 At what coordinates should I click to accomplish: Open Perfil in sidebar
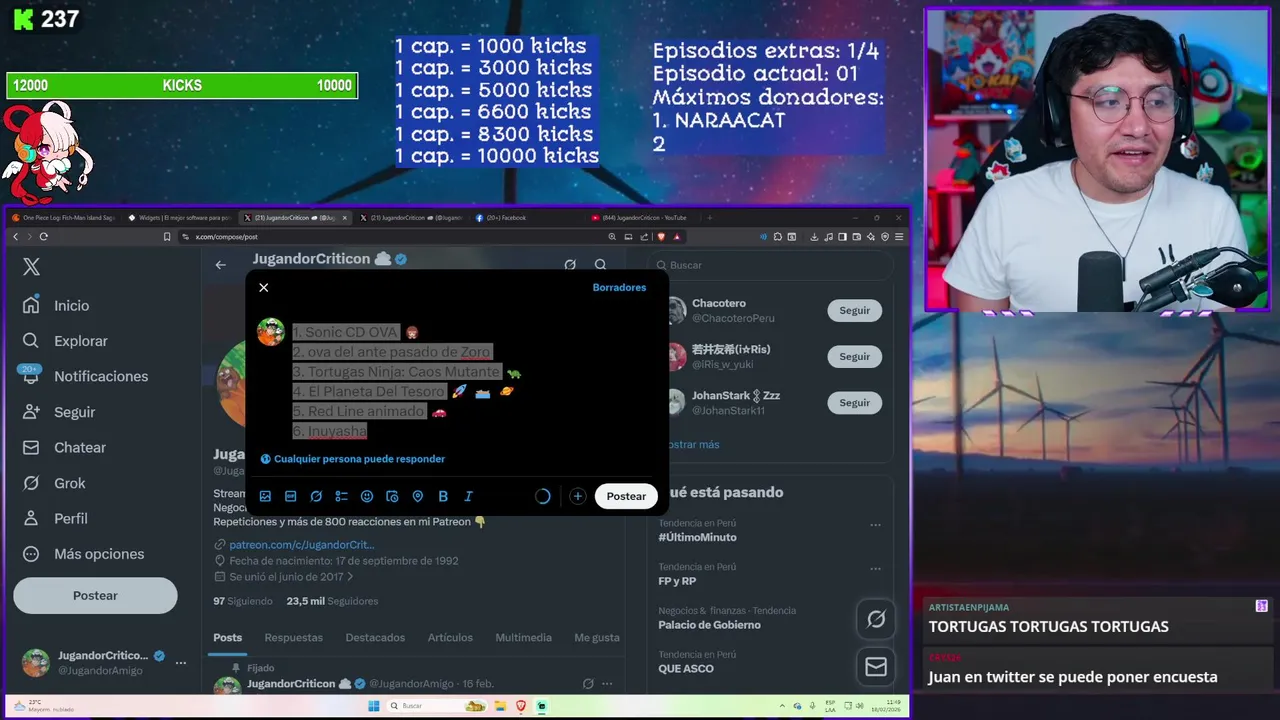point(57,519)
